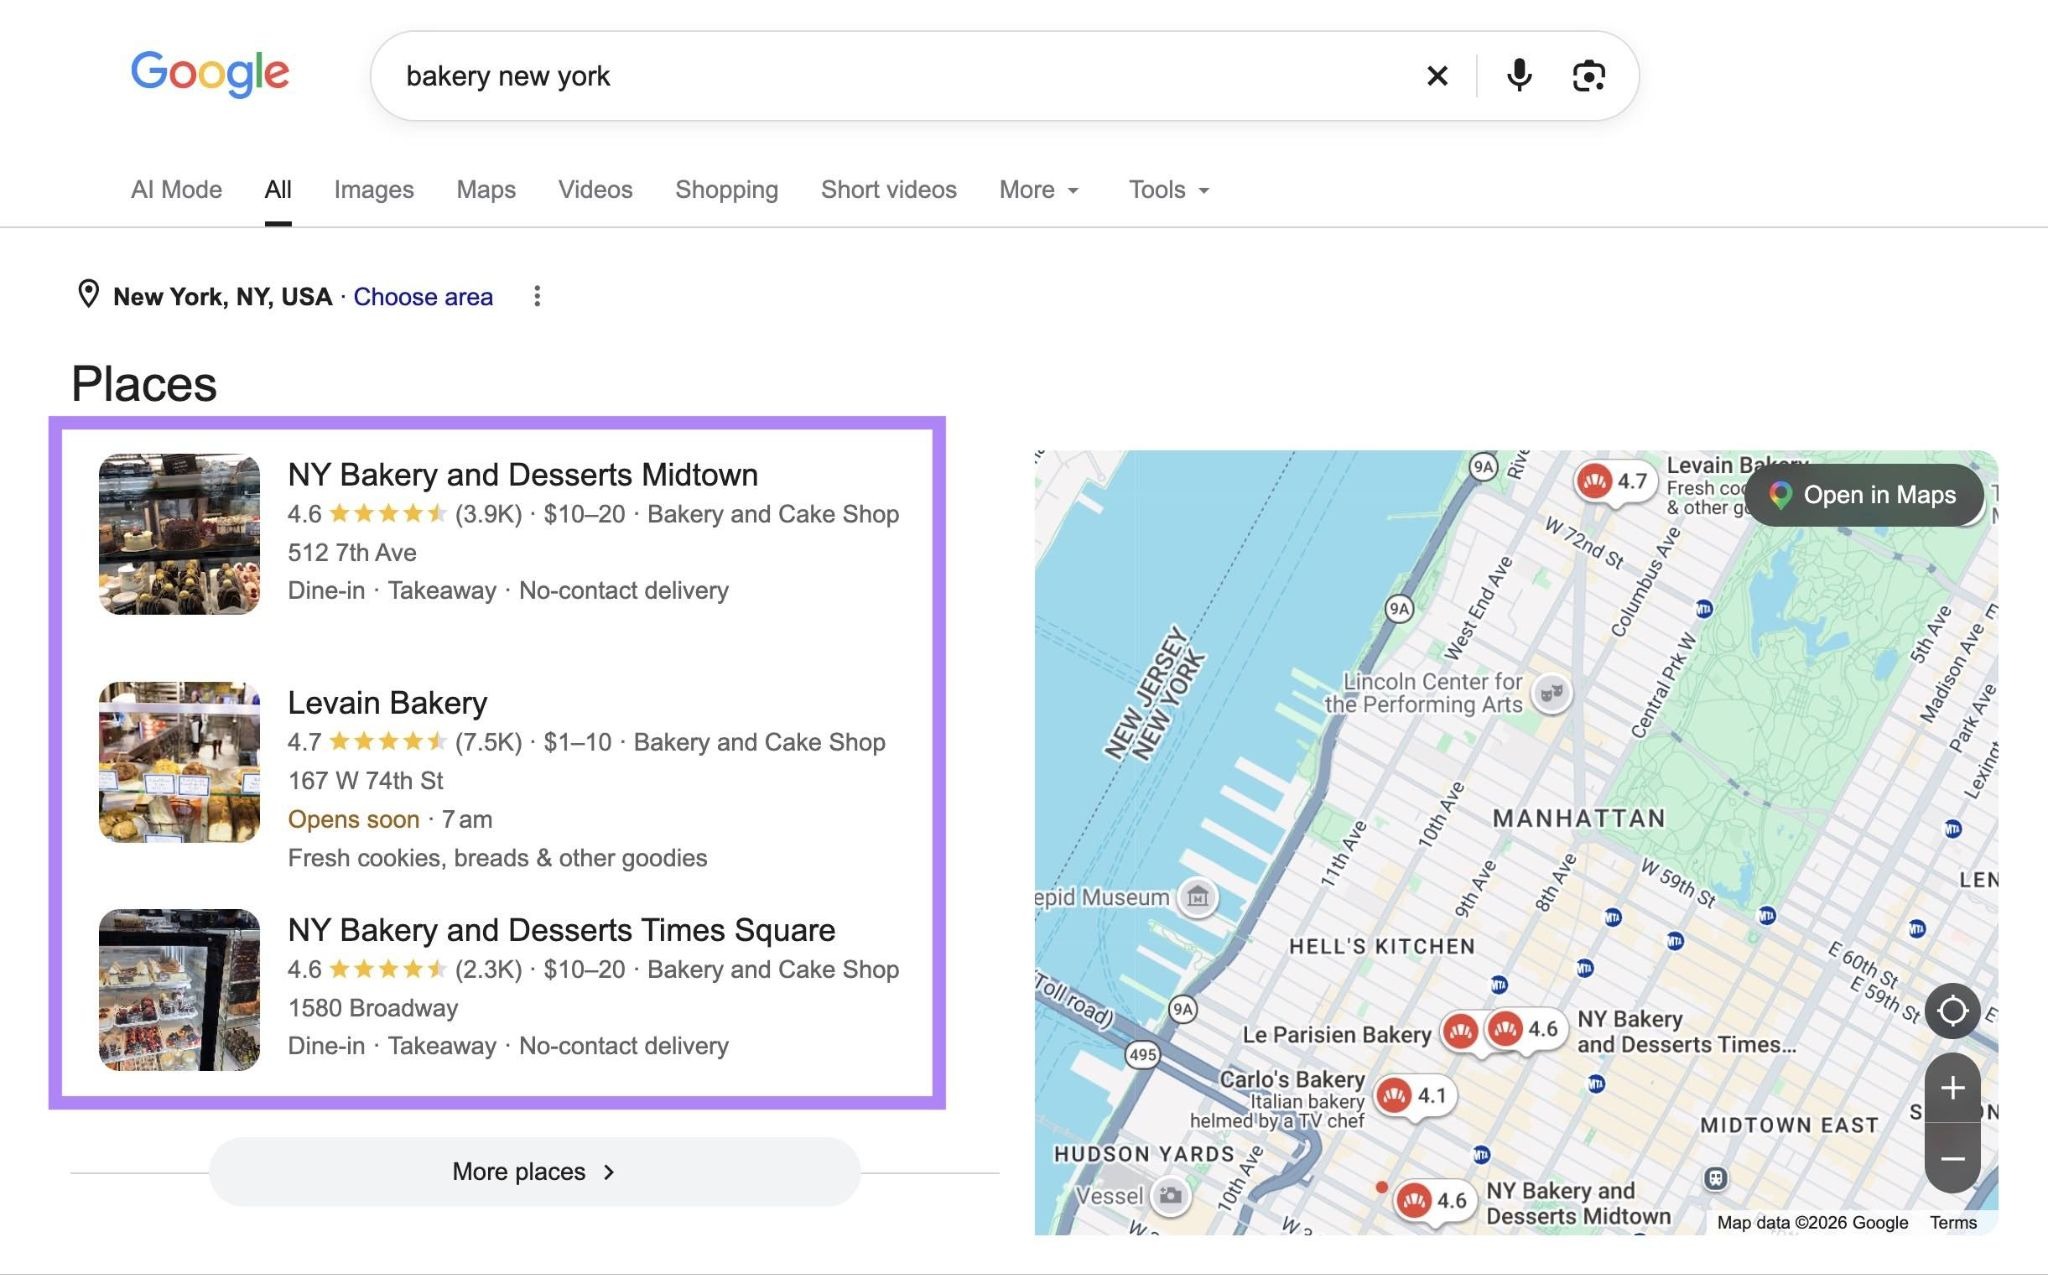Click the Google logo

coord(210,74)
